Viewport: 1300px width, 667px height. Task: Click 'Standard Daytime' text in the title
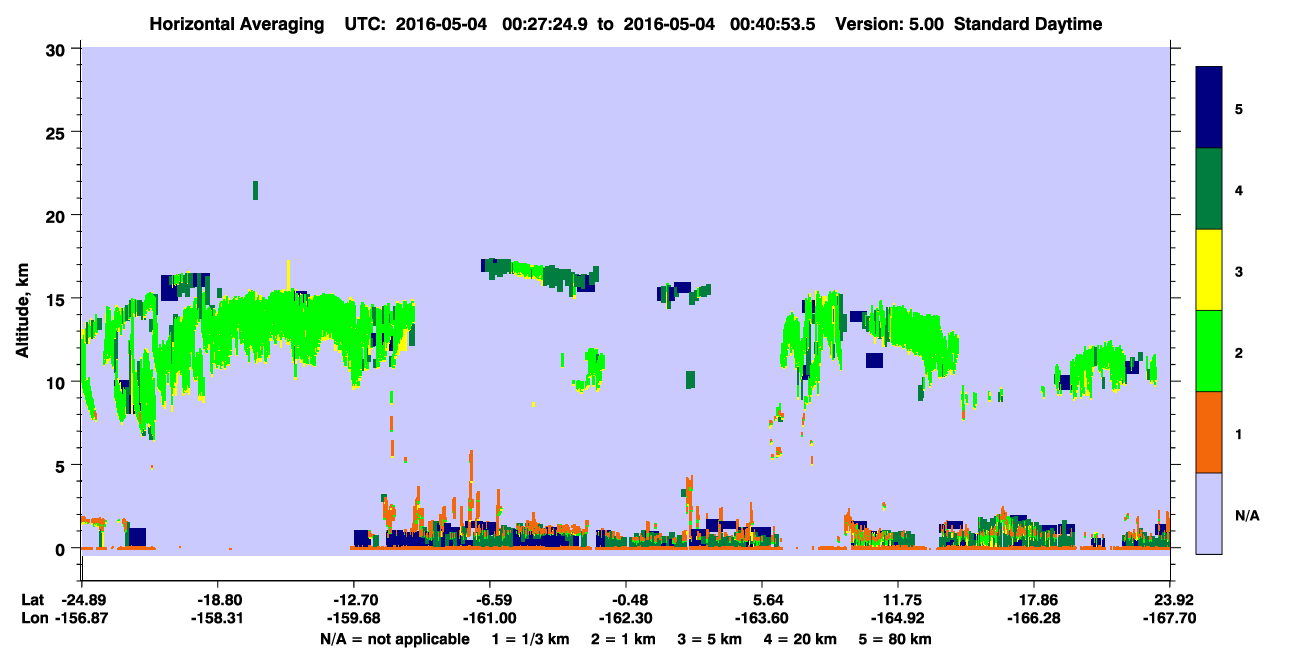point(1028,24)
